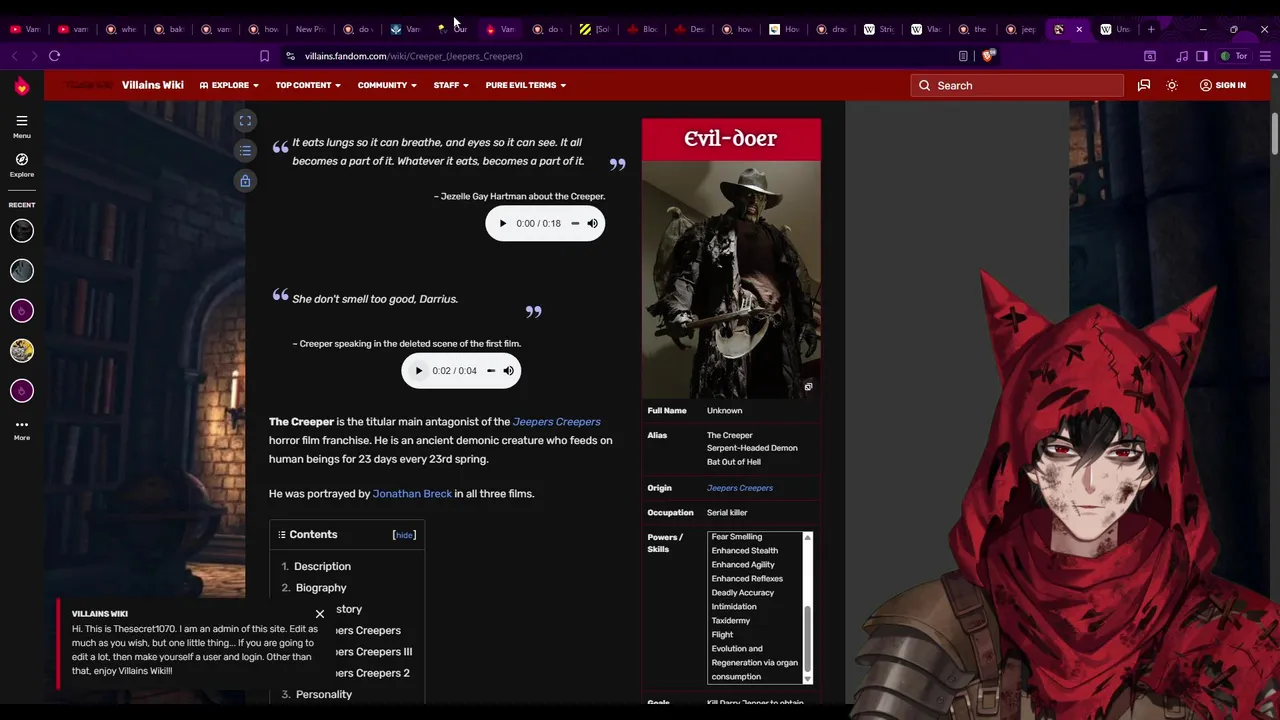
Task: Reload the page with refresh icon
Action: click(x=55, y=56)
